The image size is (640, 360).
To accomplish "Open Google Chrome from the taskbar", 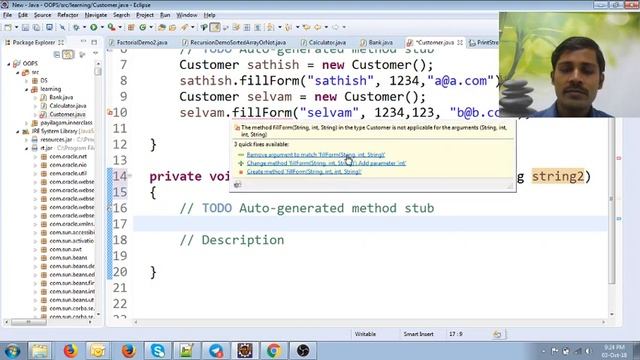I will pyautogui.click(x=273, y=351).
